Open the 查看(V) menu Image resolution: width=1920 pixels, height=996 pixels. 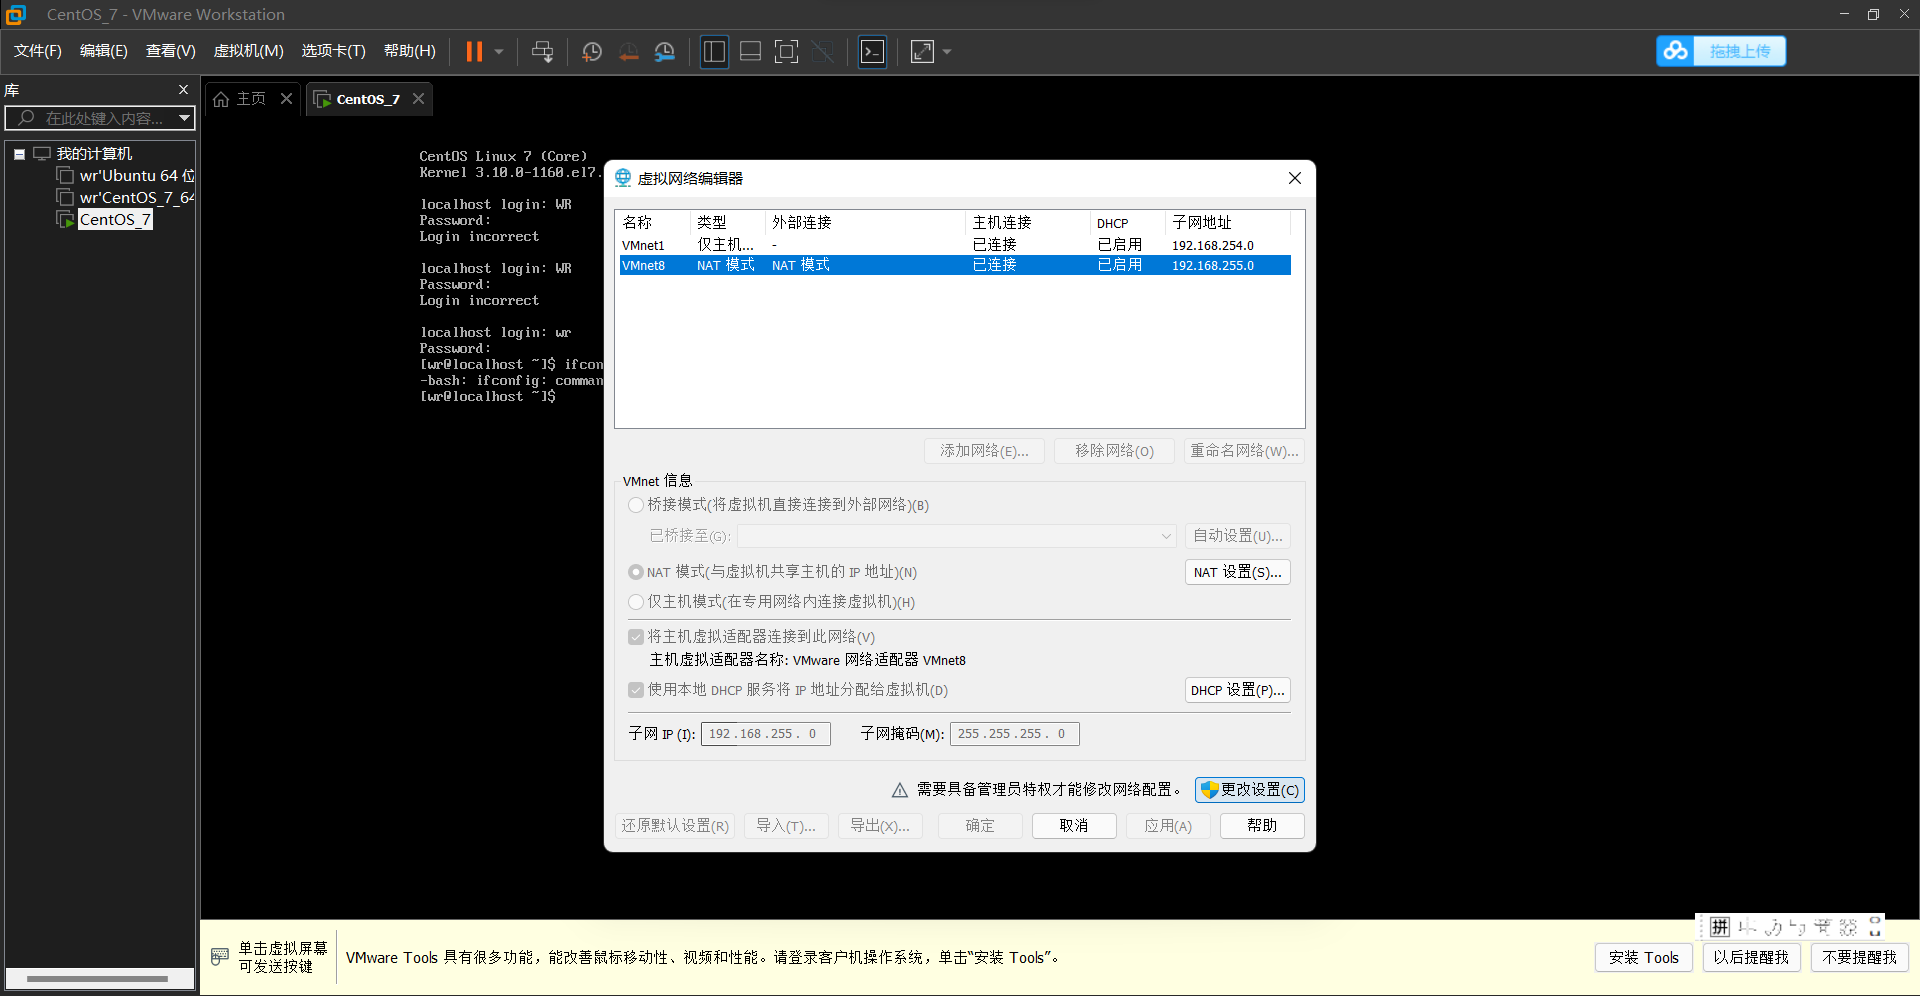point(171,51)
